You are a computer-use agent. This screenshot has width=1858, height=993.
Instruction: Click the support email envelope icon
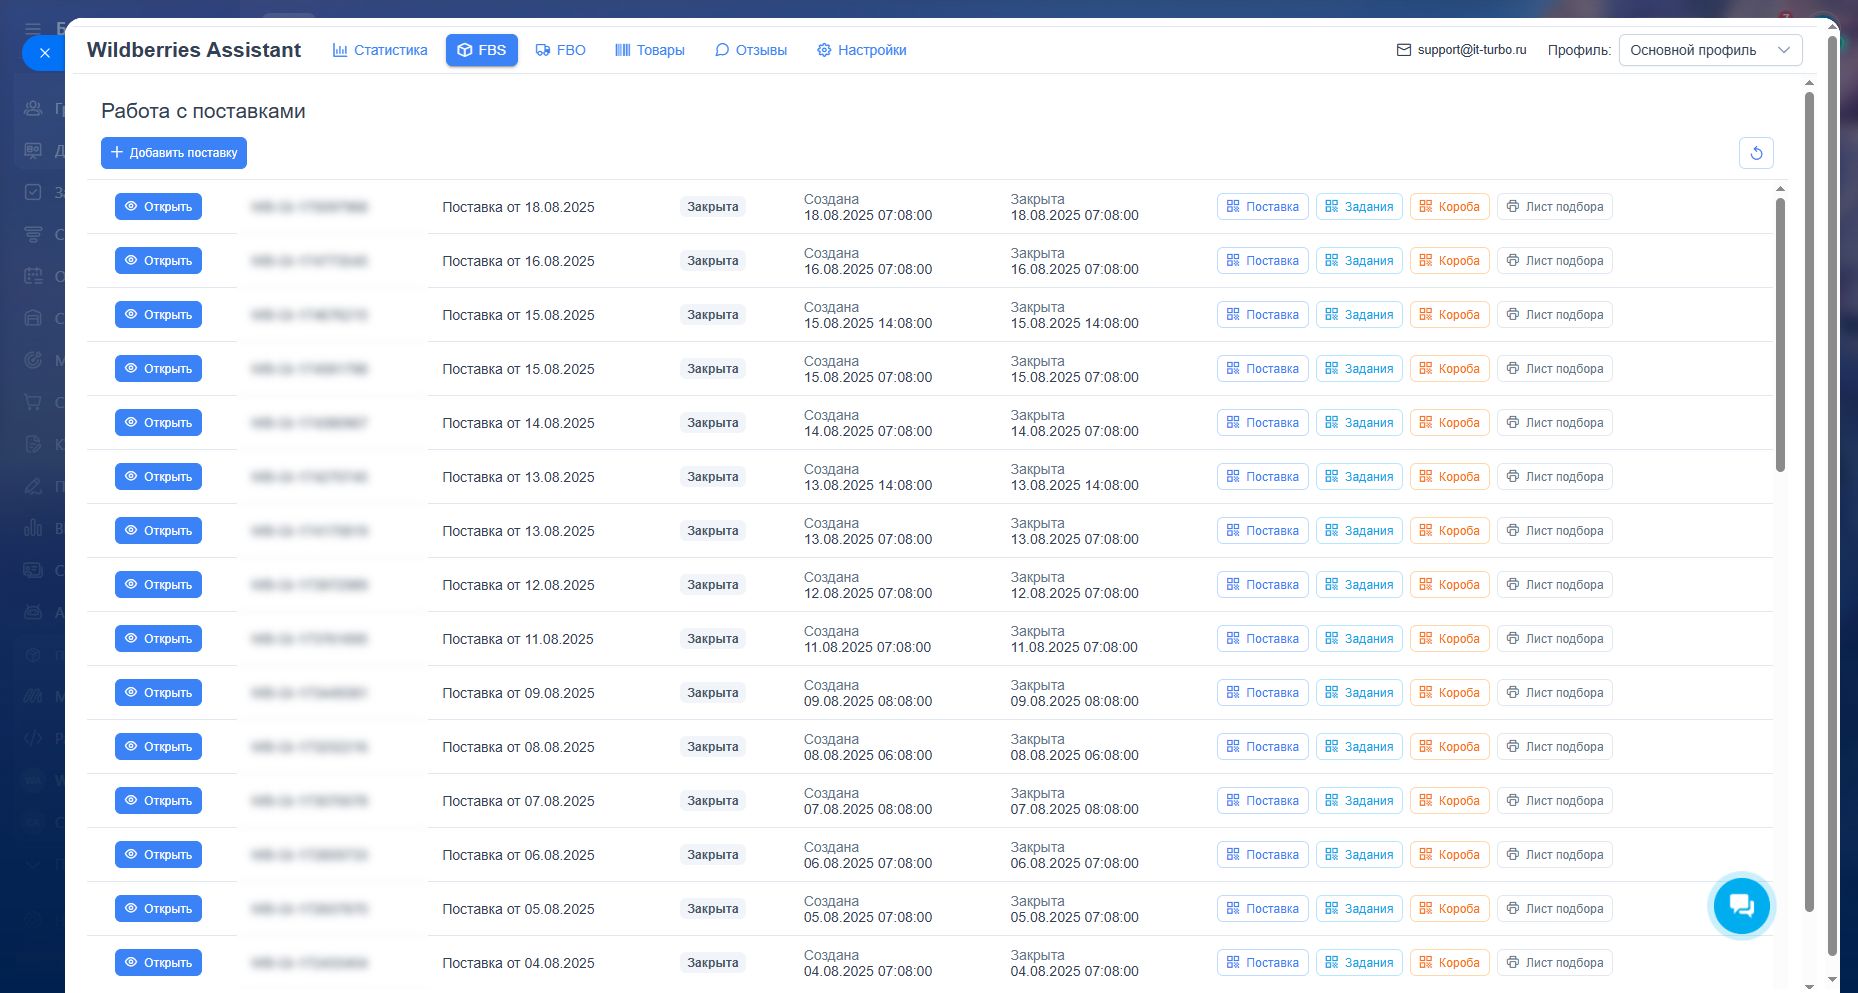point(1404,50)
